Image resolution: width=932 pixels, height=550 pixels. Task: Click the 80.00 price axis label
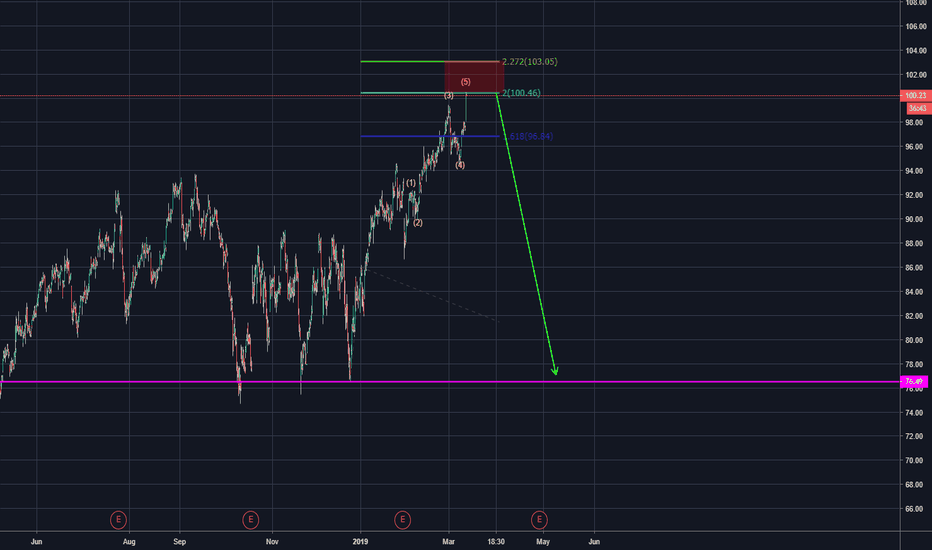tap(916, 341)
